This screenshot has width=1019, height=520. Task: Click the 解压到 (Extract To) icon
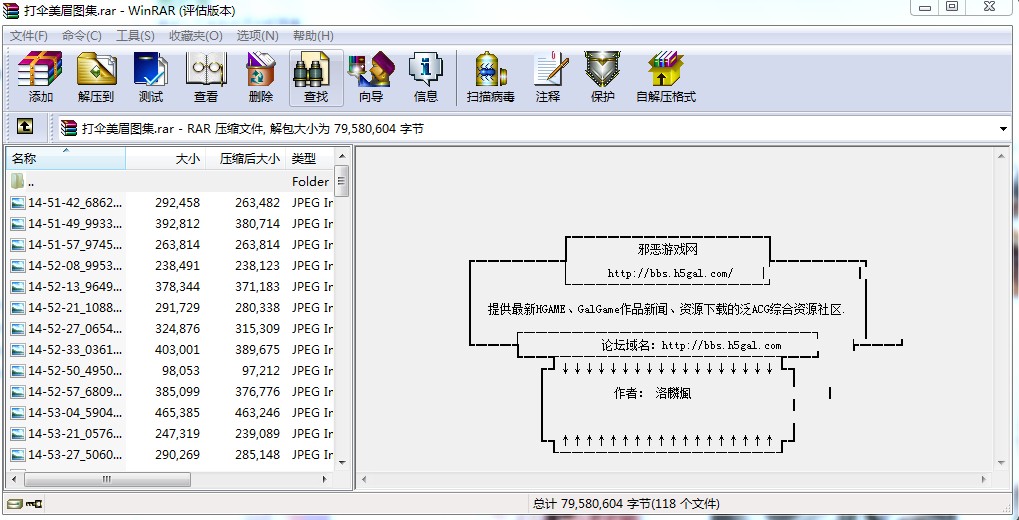coord(96,78)
